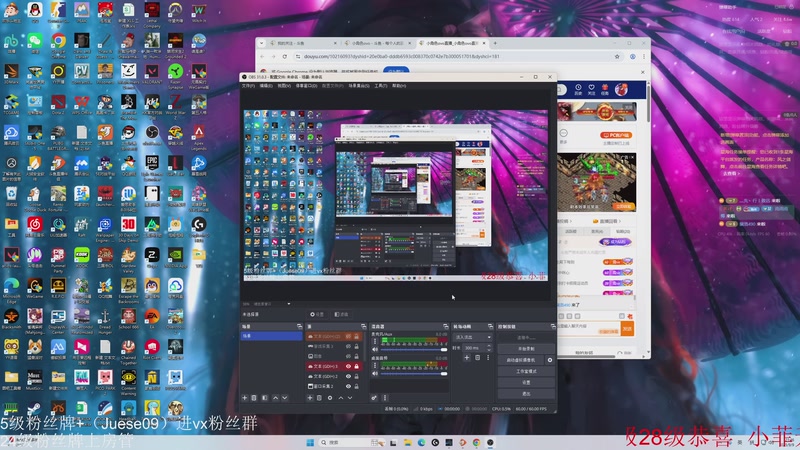Remove scene transition with trash icon
Viewport: 800px width, 450px height.
click(x=478, y=358)
